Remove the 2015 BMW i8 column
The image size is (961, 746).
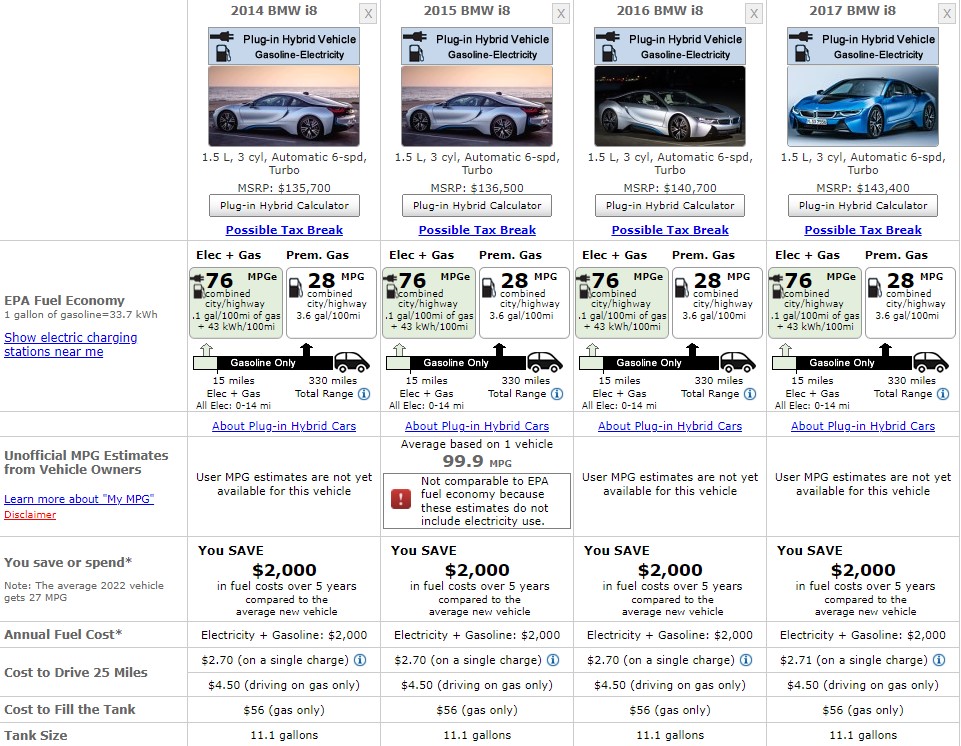click(561, 13)
